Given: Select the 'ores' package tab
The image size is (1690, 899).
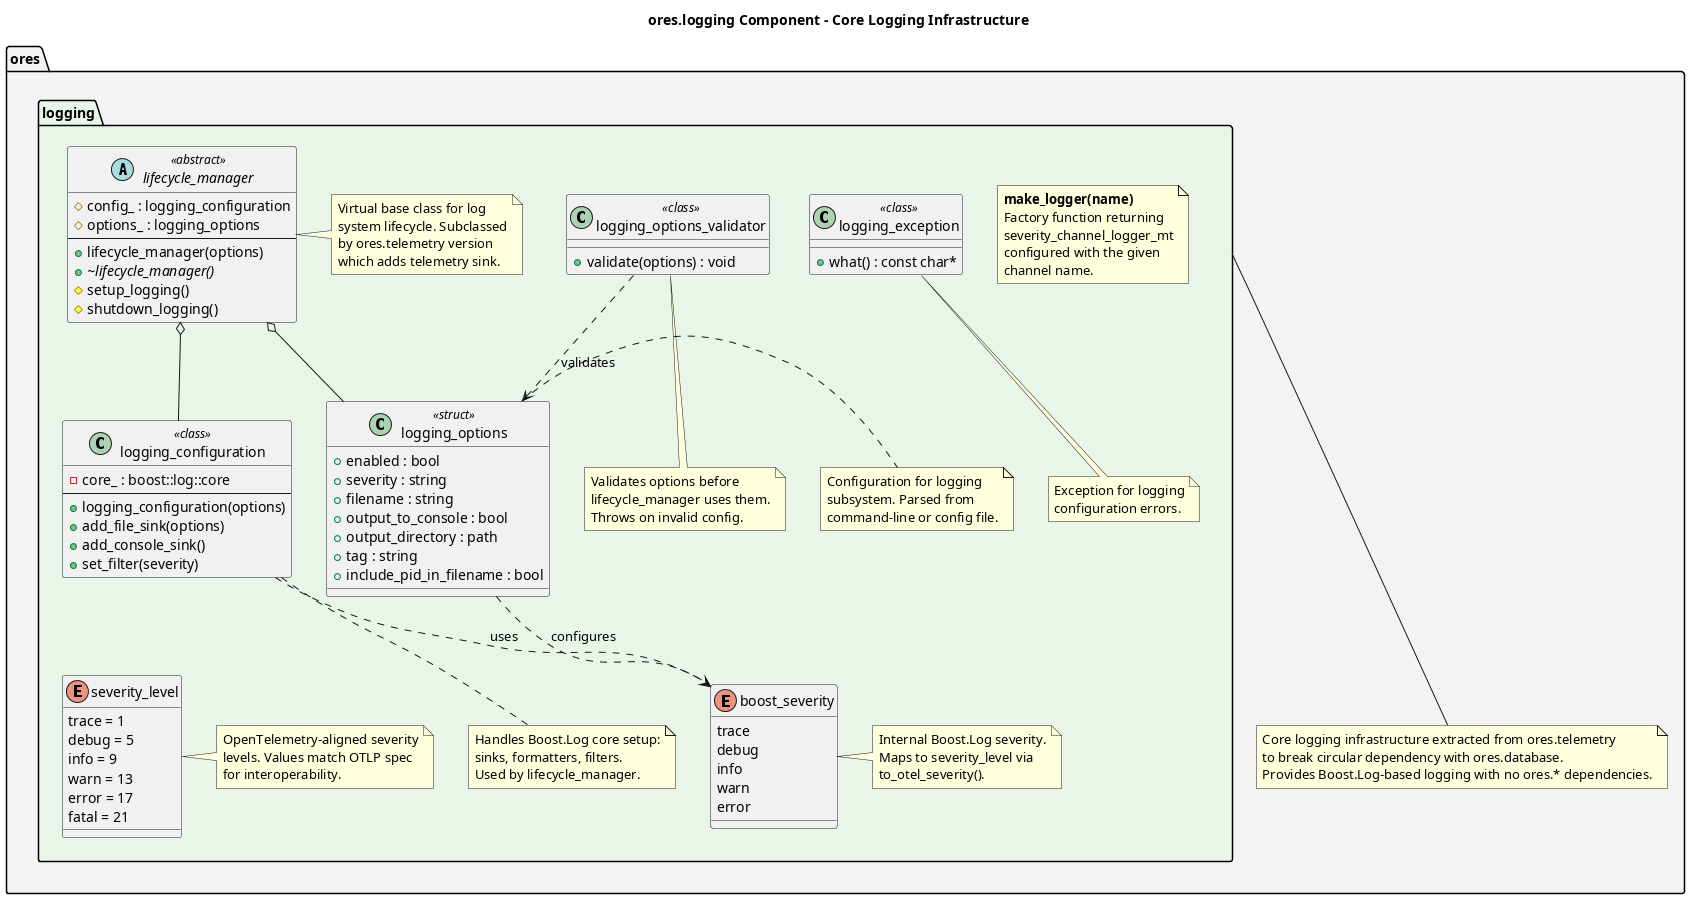Looking at the screenshot, I should point(25,59).
